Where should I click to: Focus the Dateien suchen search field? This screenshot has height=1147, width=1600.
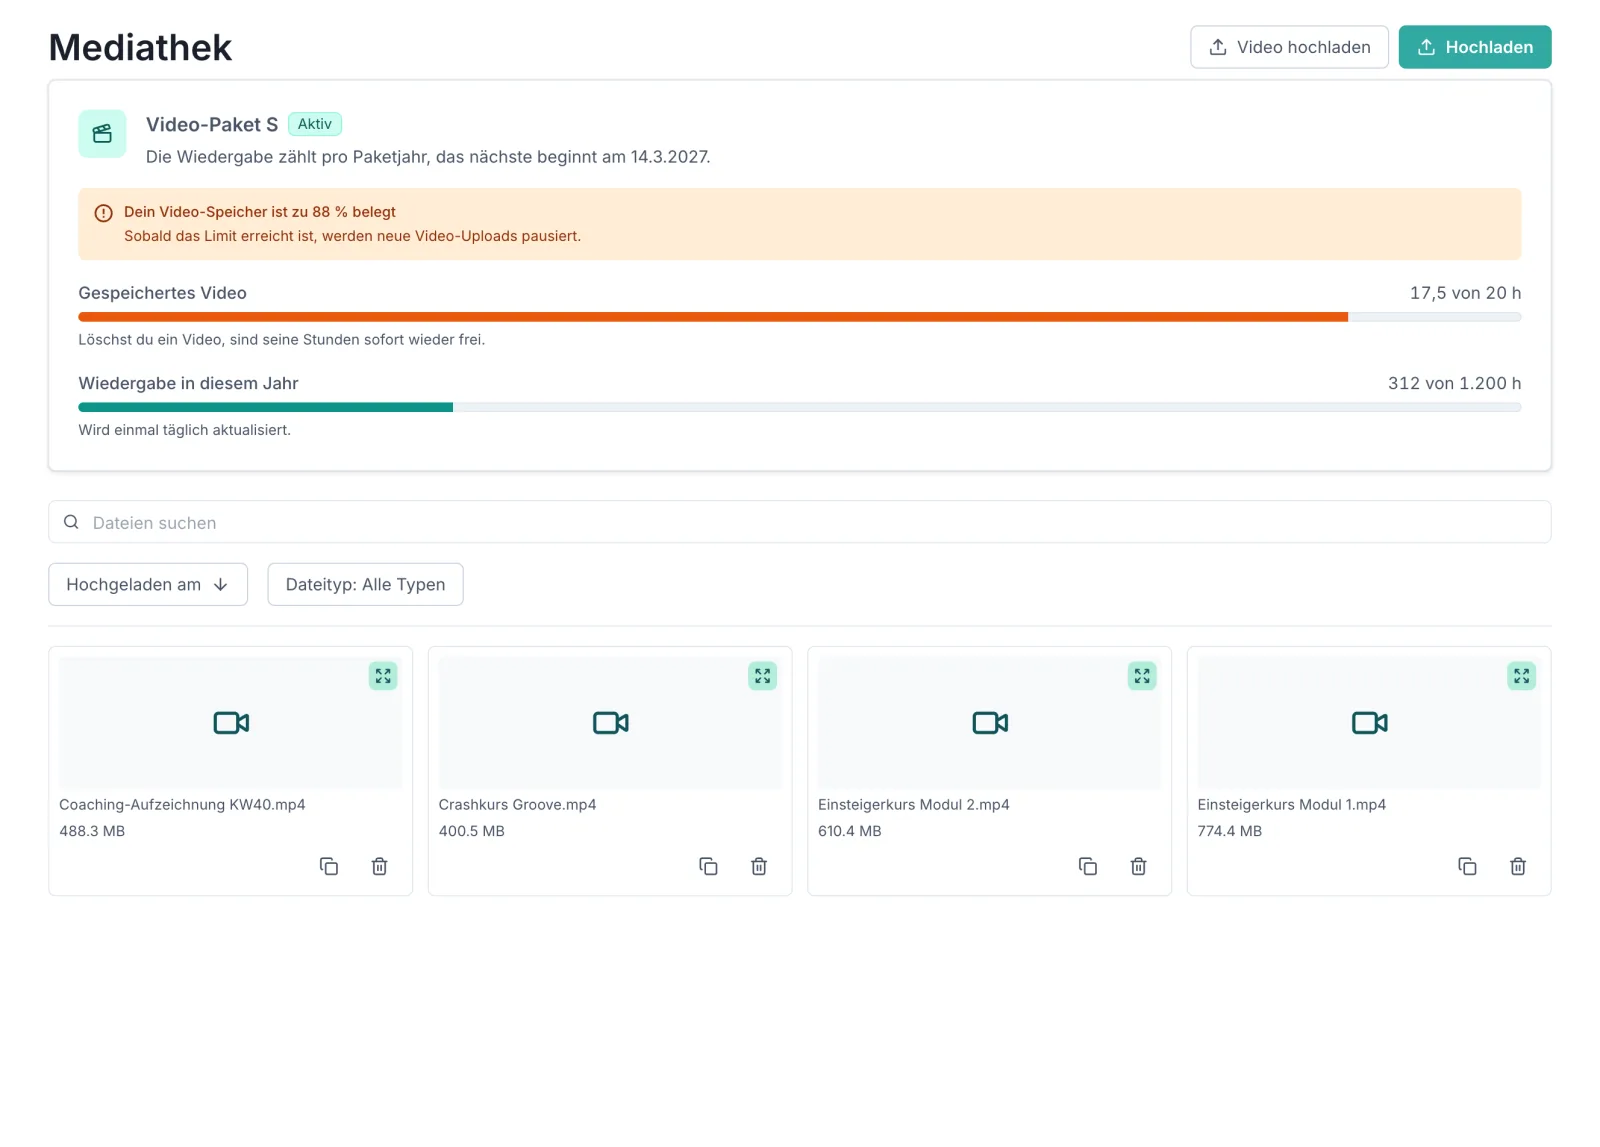pyautogui.click(x=800, y=522)
